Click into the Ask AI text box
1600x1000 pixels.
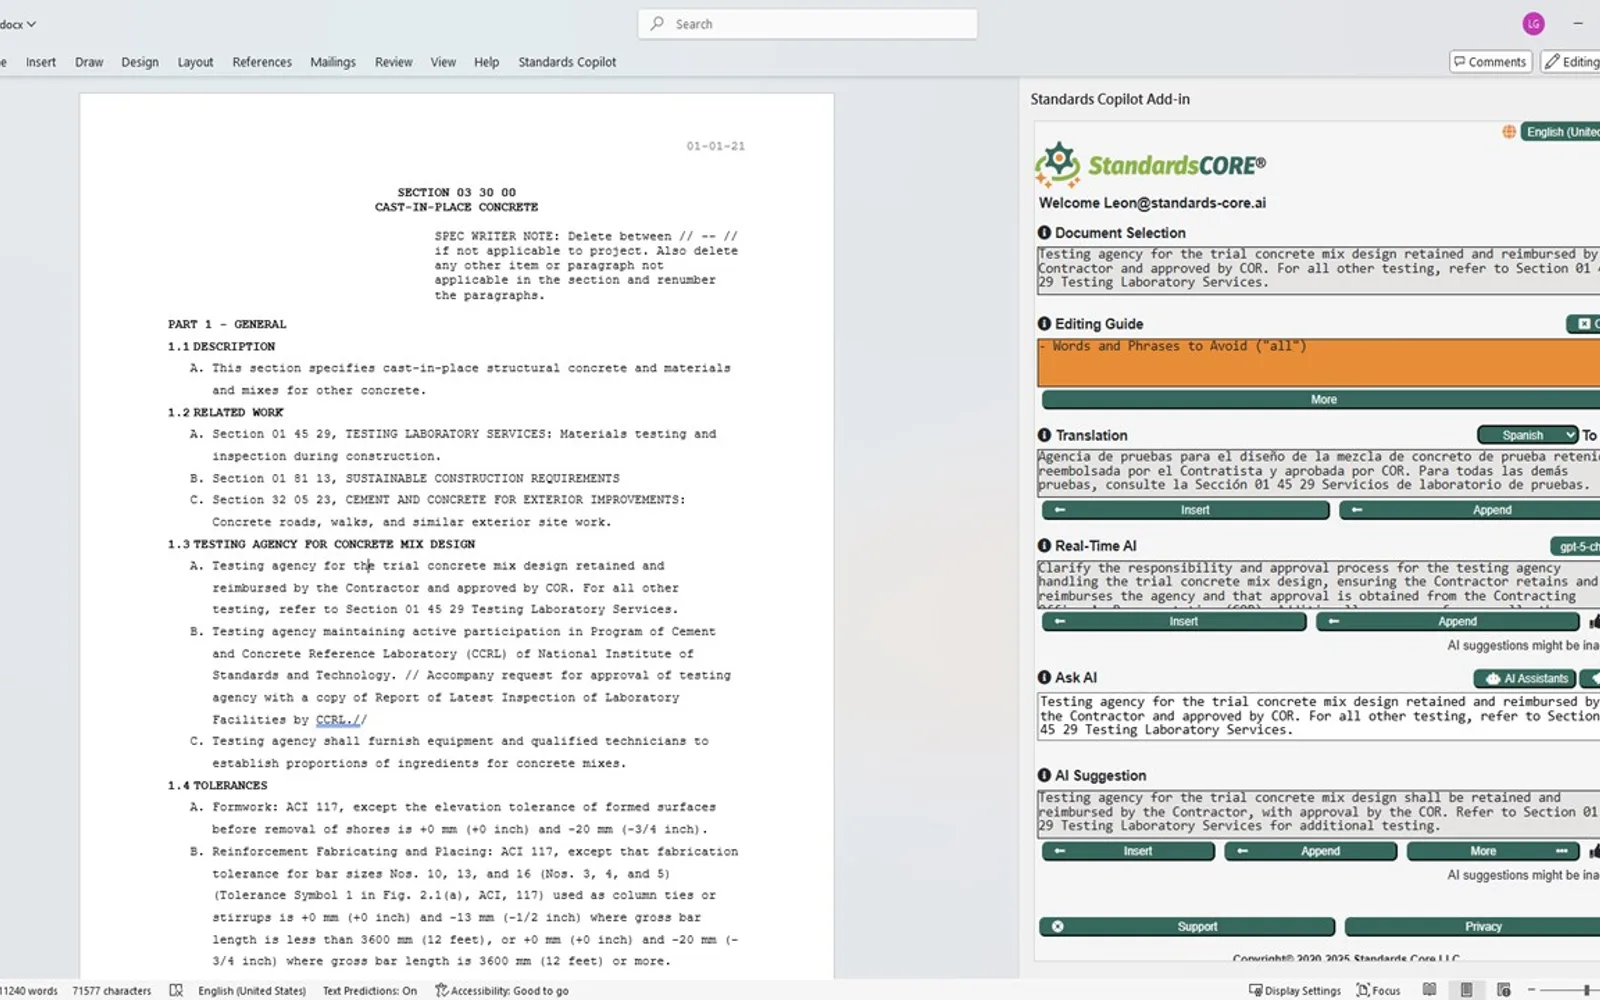point(1318,716)
